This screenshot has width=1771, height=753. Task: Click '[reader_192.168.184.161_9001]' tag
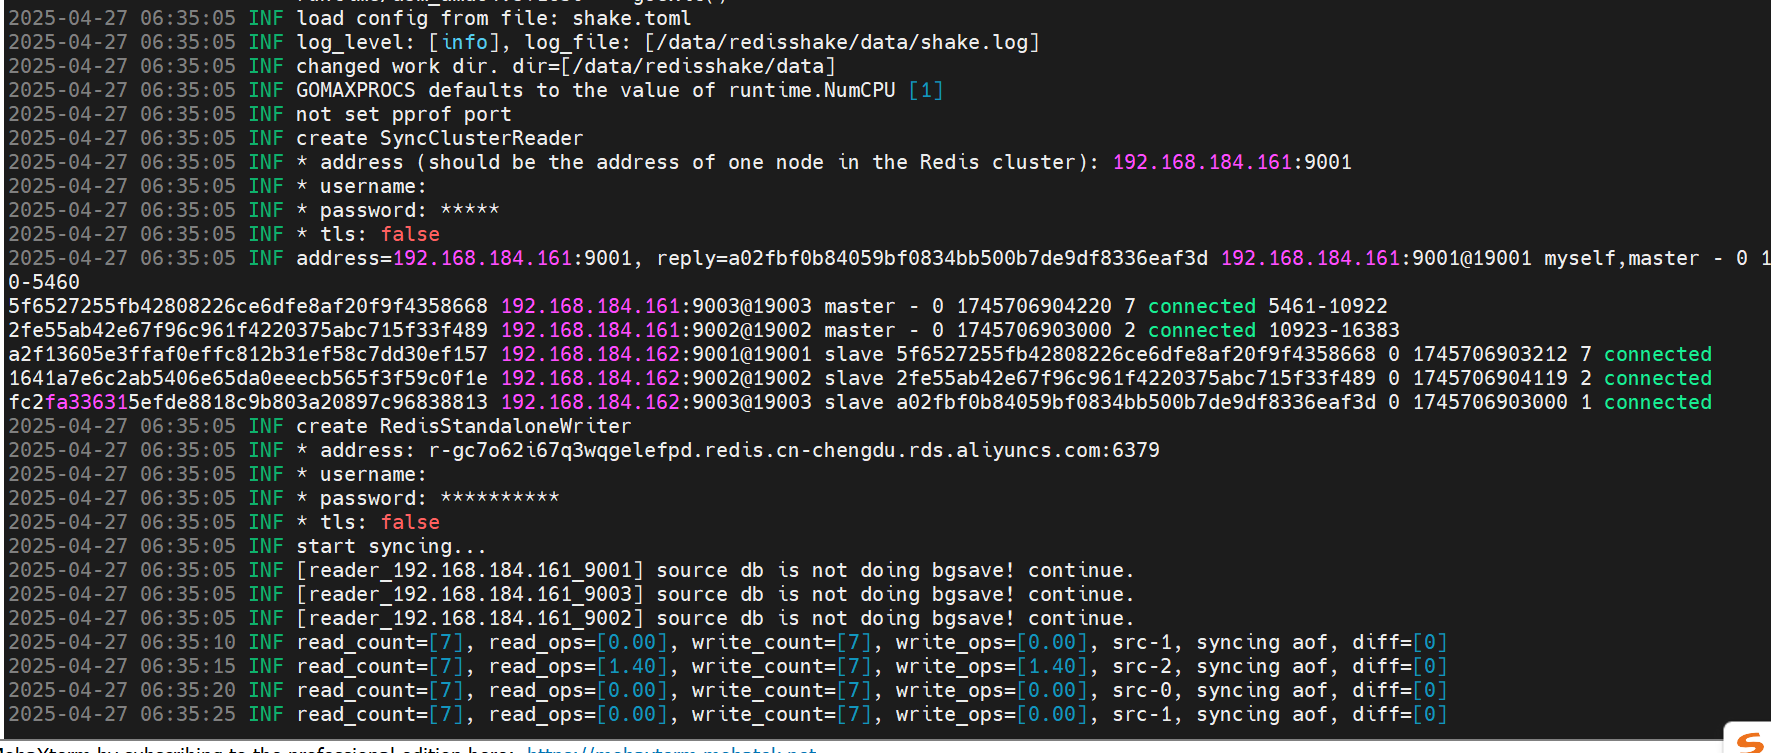[x=470, y=570]
